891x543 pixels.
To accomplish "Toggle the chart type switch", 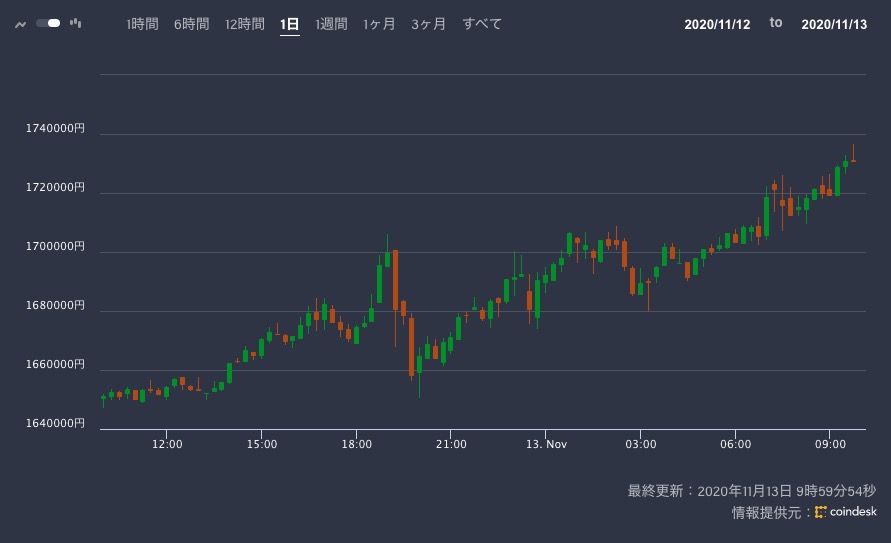I will click(48, 23).
